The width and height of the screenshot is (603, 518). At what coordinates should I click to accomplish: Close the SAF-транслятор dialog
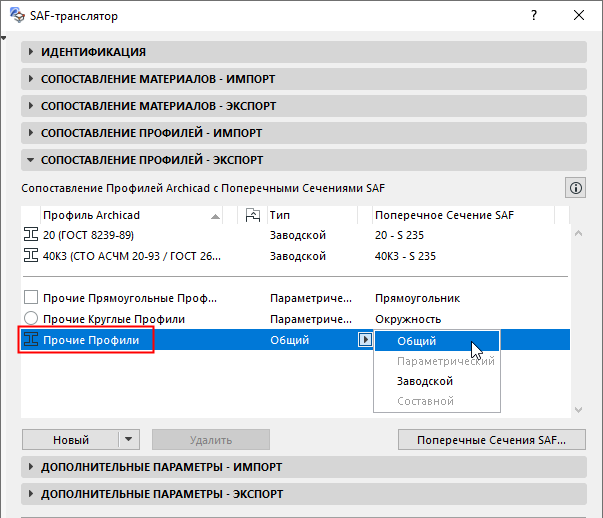pos(579,15)
